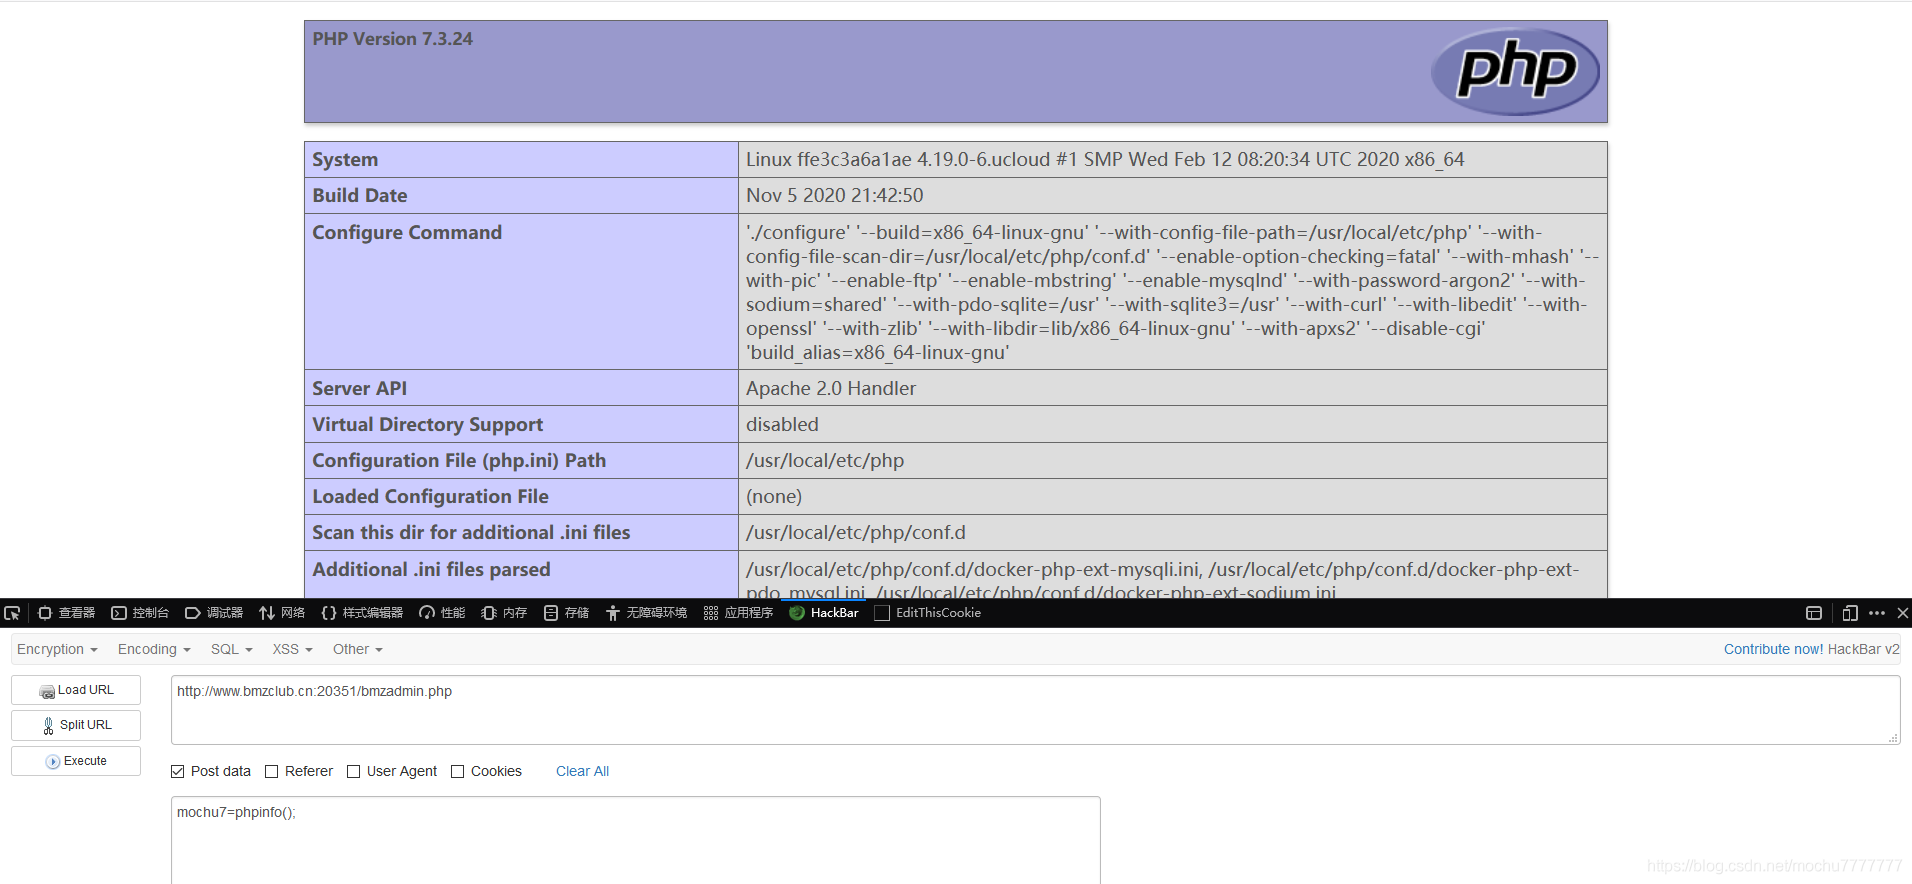Enable the Referer checkbox

(272, 771)
